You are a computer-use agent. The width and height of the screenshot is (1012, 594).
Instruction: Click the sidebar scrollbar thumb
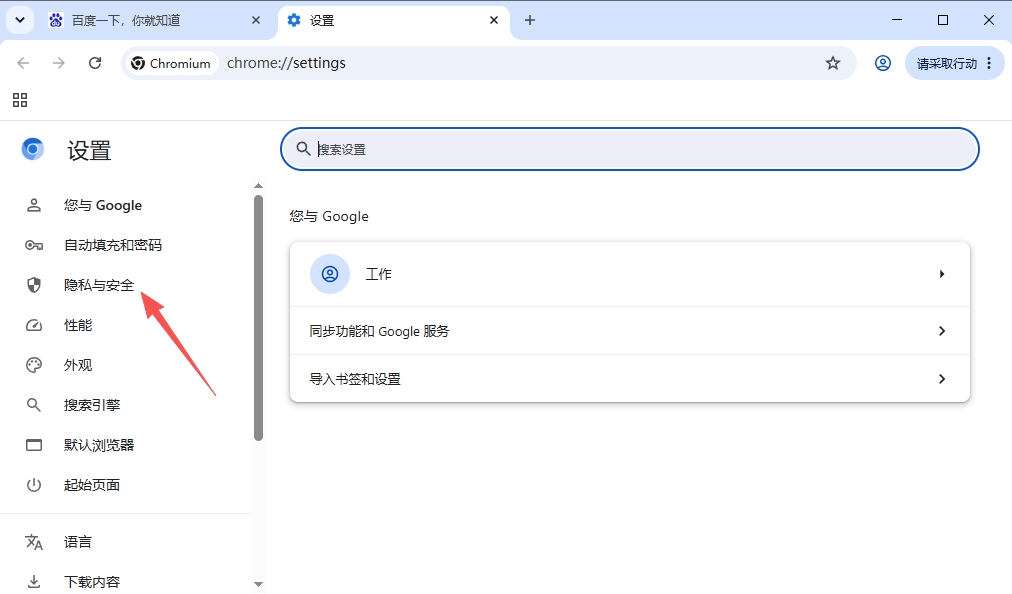click(x=258, y=318)
